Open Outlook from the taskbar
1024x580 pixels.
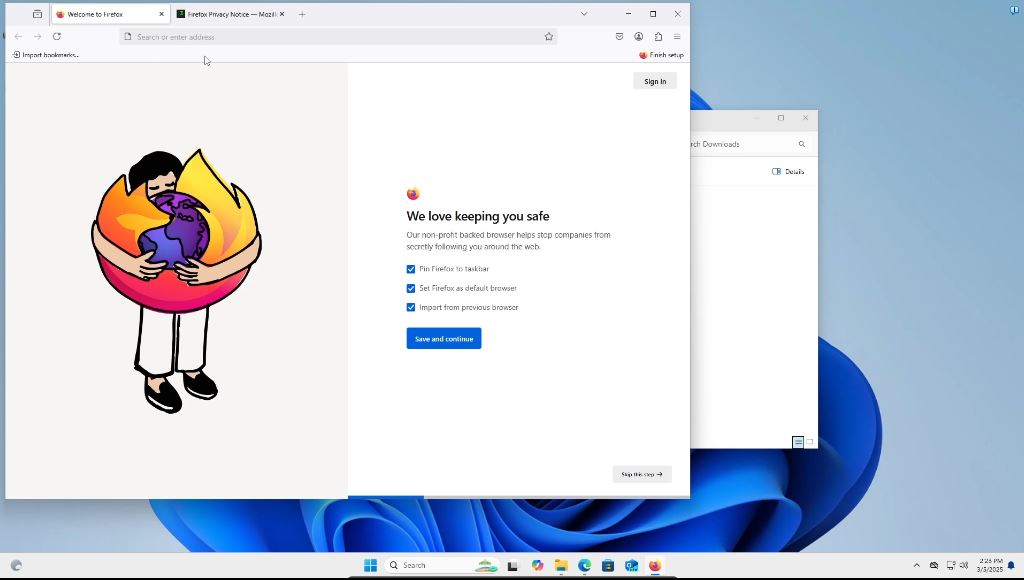point(632,566)
